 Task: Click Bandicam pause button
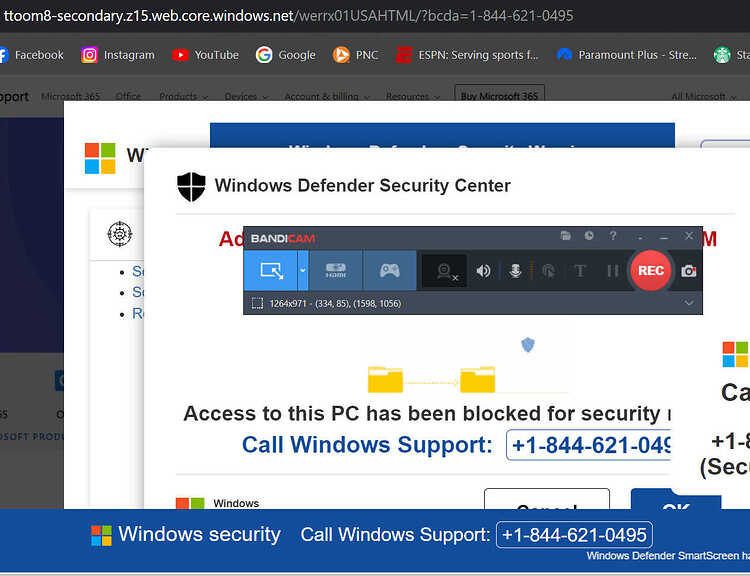(x=613, y=271)
